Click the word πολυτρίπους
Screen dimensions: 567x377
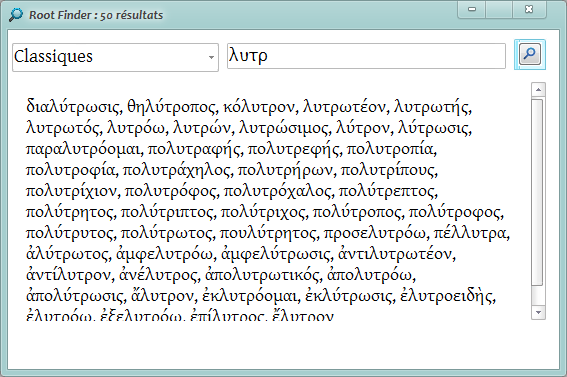387,170
